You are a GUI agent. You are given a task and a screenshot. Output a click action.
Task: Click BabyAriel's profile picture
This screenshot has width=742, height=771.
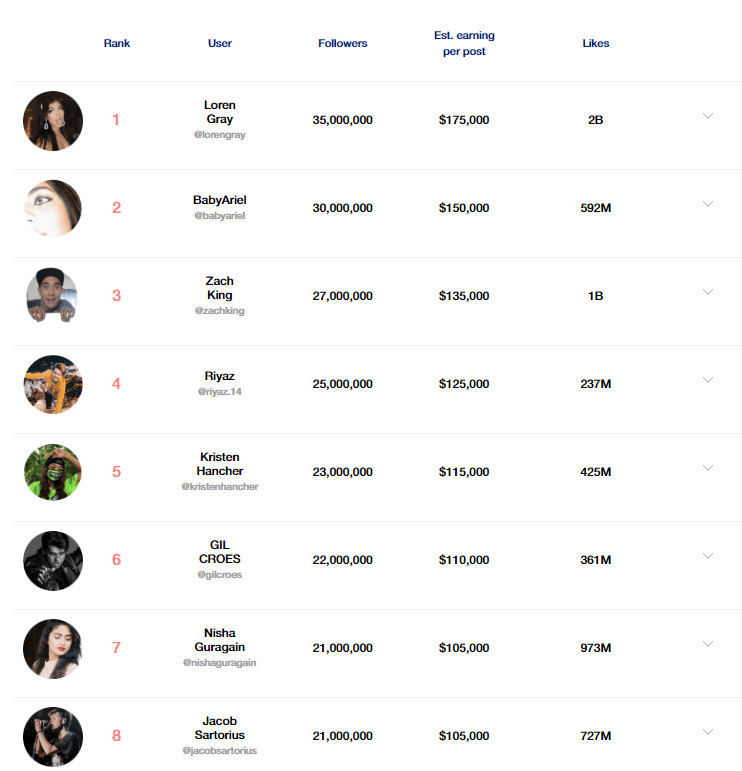click(53, 208)
